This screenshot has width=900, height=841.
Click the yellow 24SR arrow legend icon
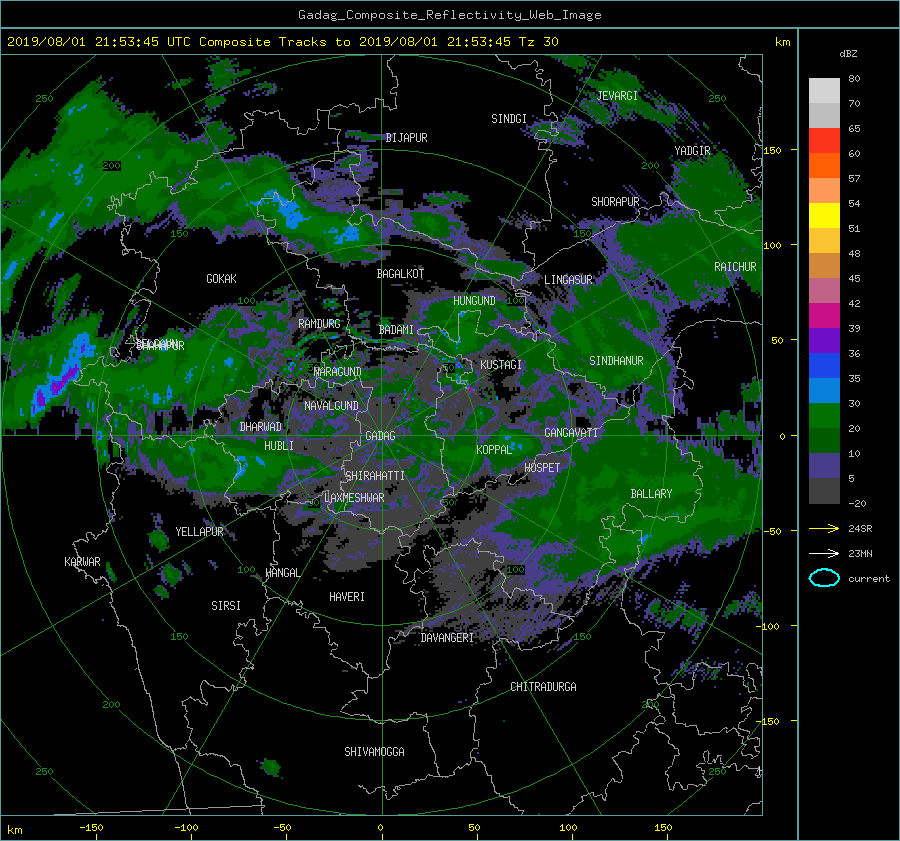pyautogui.click(x=824, y=528)
